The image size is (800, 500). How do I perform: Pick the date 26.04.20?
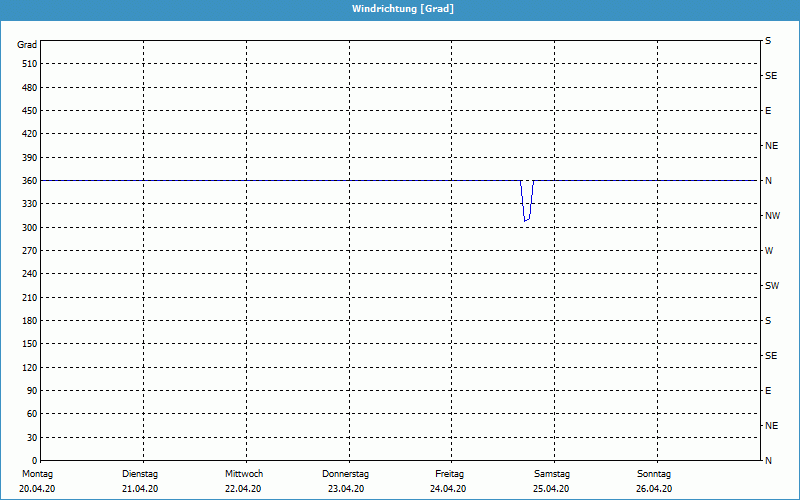point(654,489)
